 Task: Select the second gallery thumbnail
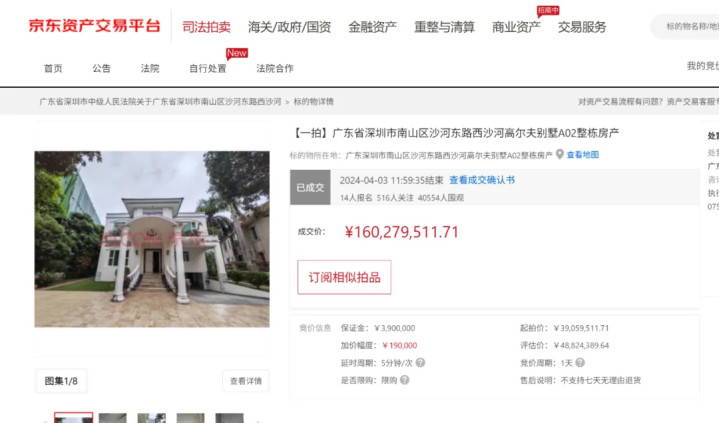[113, 418]
